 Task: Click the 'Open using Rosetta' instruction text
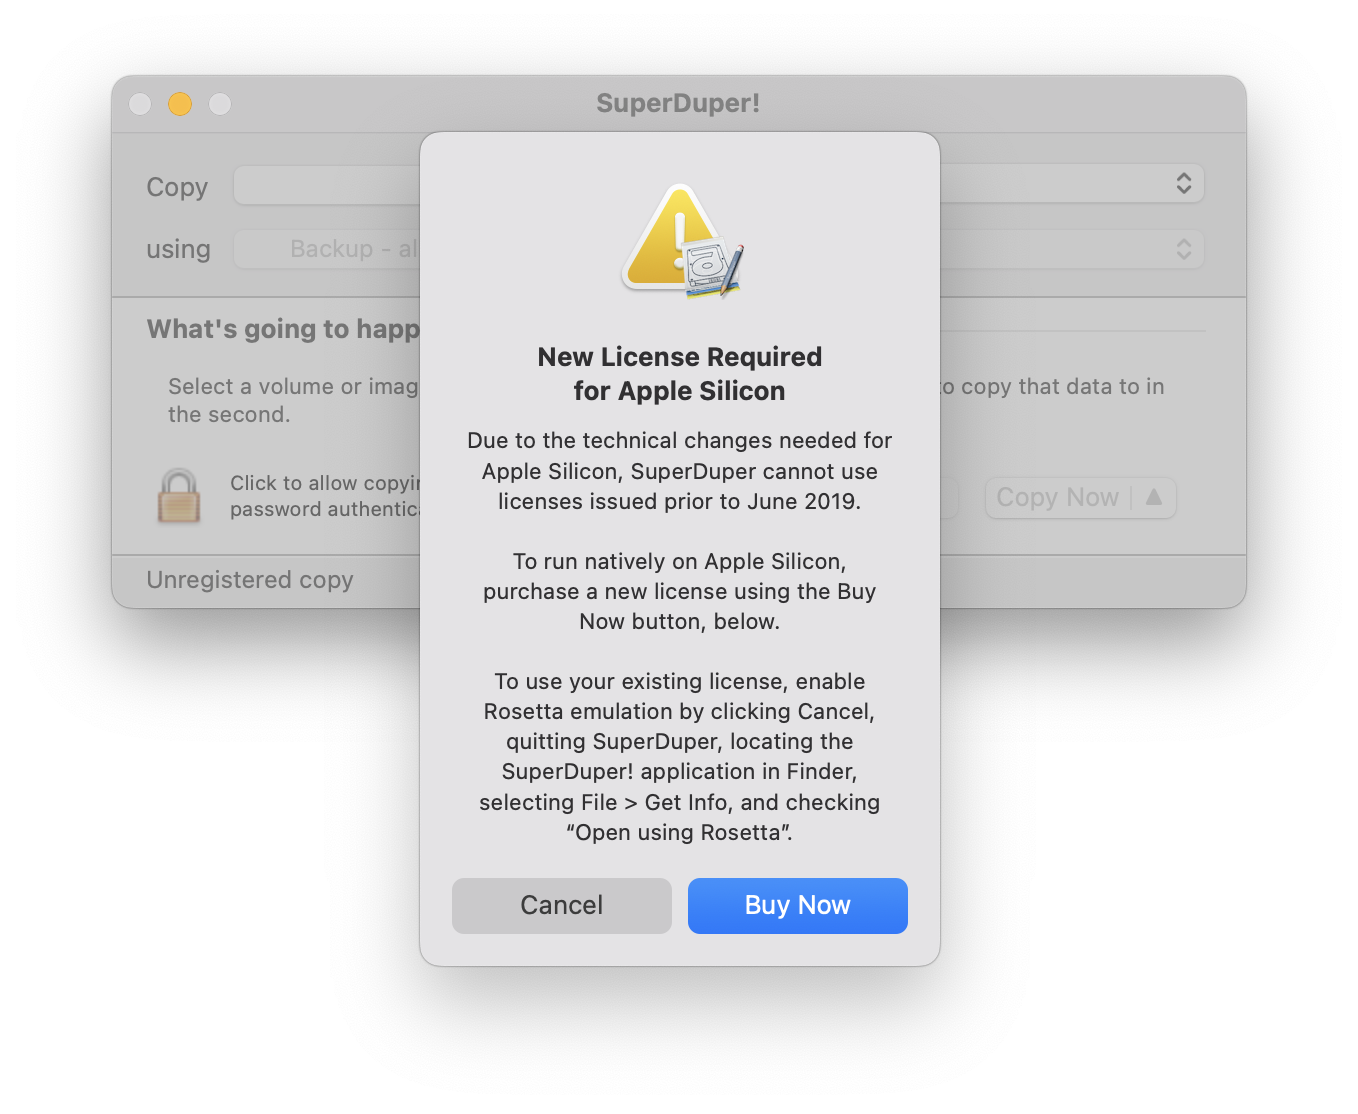pyautogui.click(x=680, y=832)
